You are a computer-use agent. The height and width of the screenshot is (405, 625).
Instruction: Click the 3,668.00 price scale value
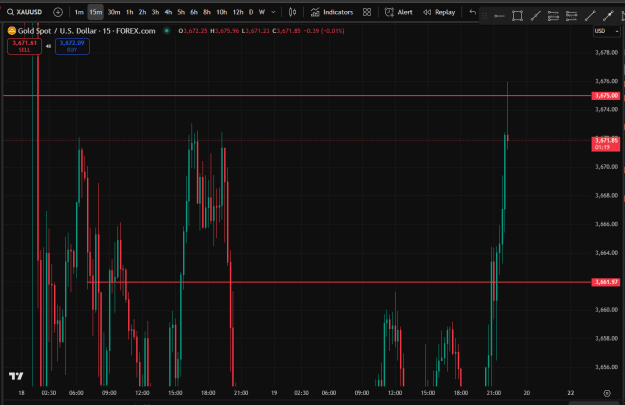[606, 195]
